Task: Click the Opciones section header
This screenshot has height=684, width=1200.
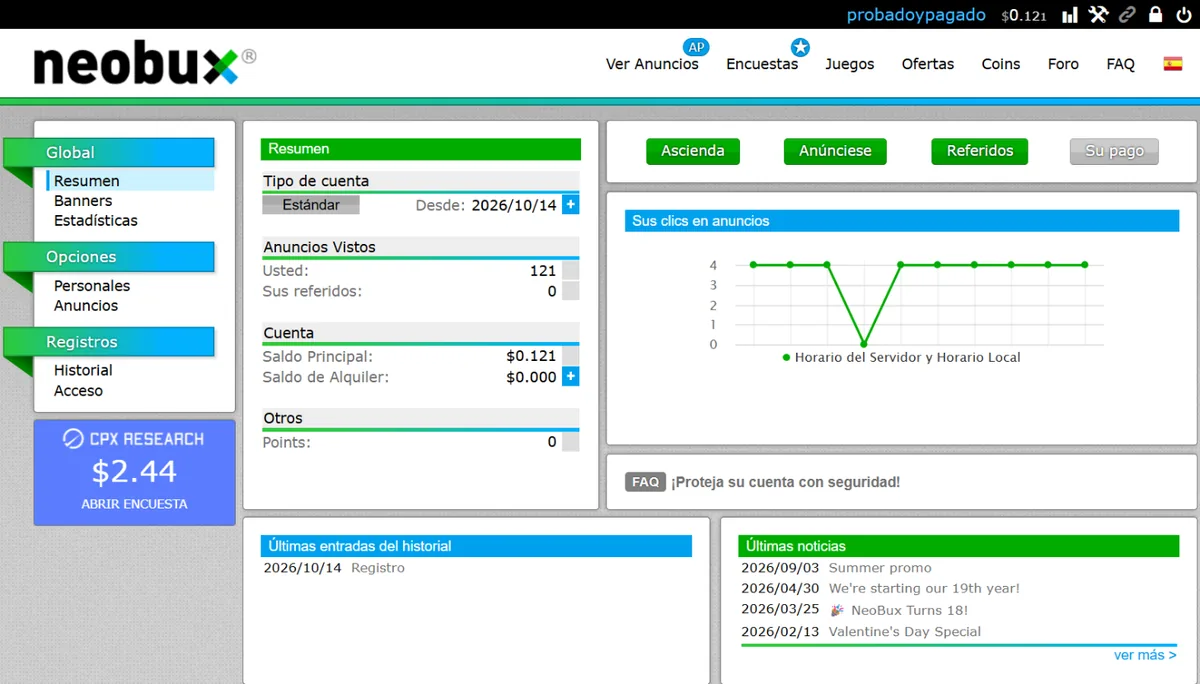Action: pyautogui.click(x=109, y=257)
